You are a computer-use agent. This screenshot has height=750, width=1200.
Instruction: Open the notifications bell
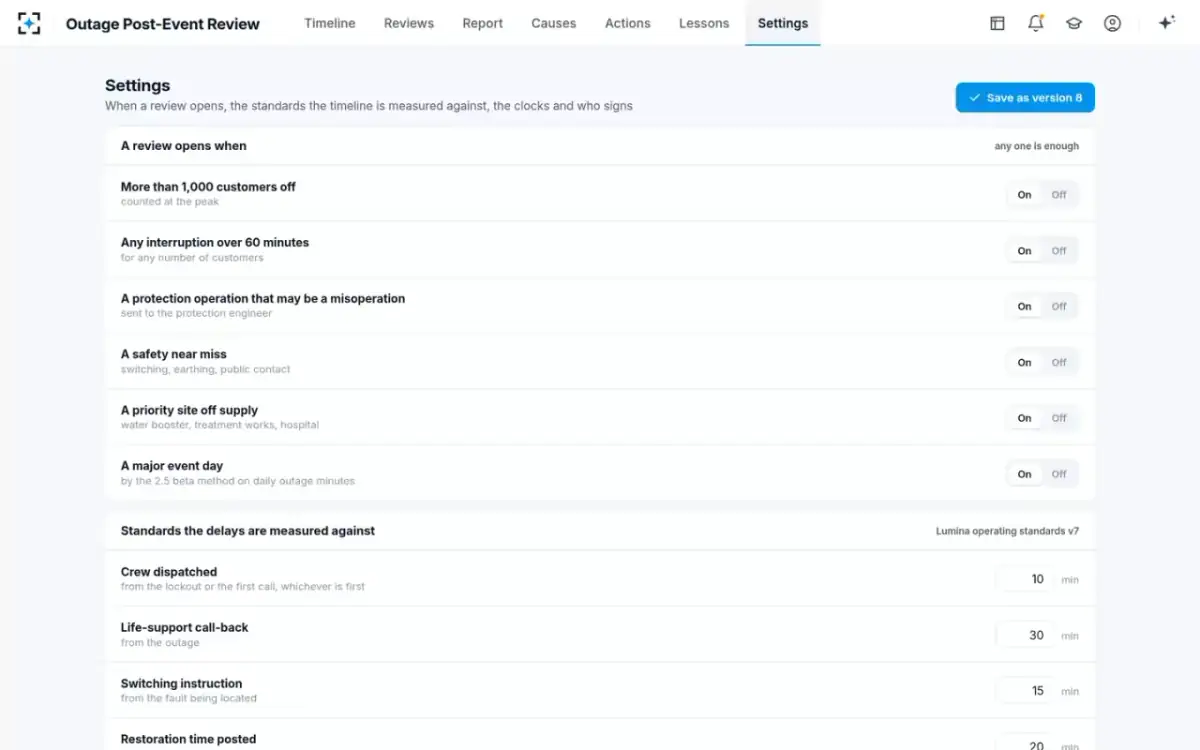coord(1036,23)
